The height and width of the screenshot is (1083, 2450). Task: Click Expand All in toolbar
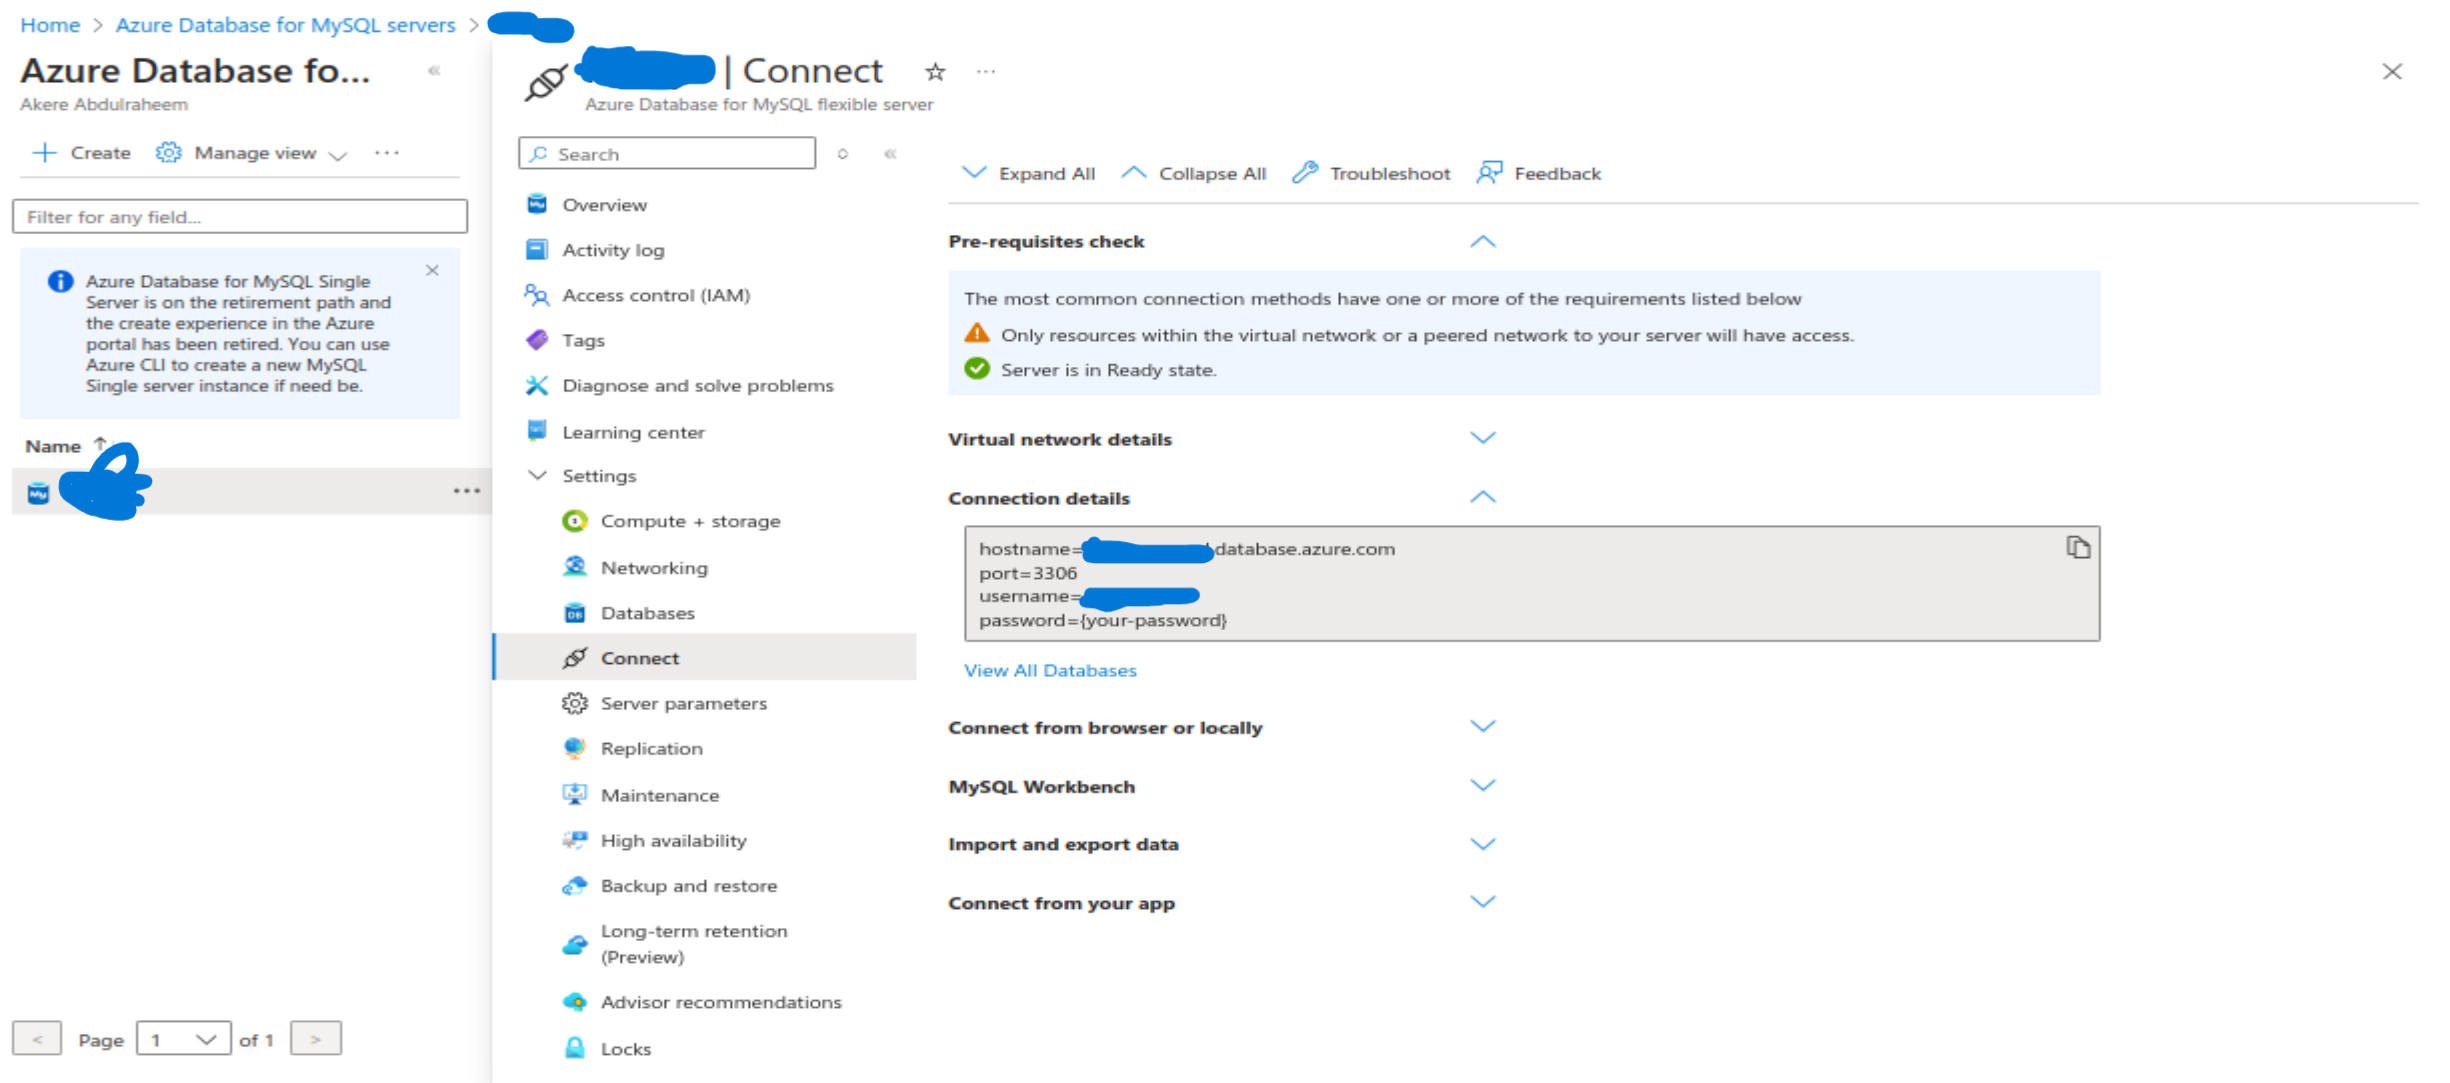pos(1028,173)
